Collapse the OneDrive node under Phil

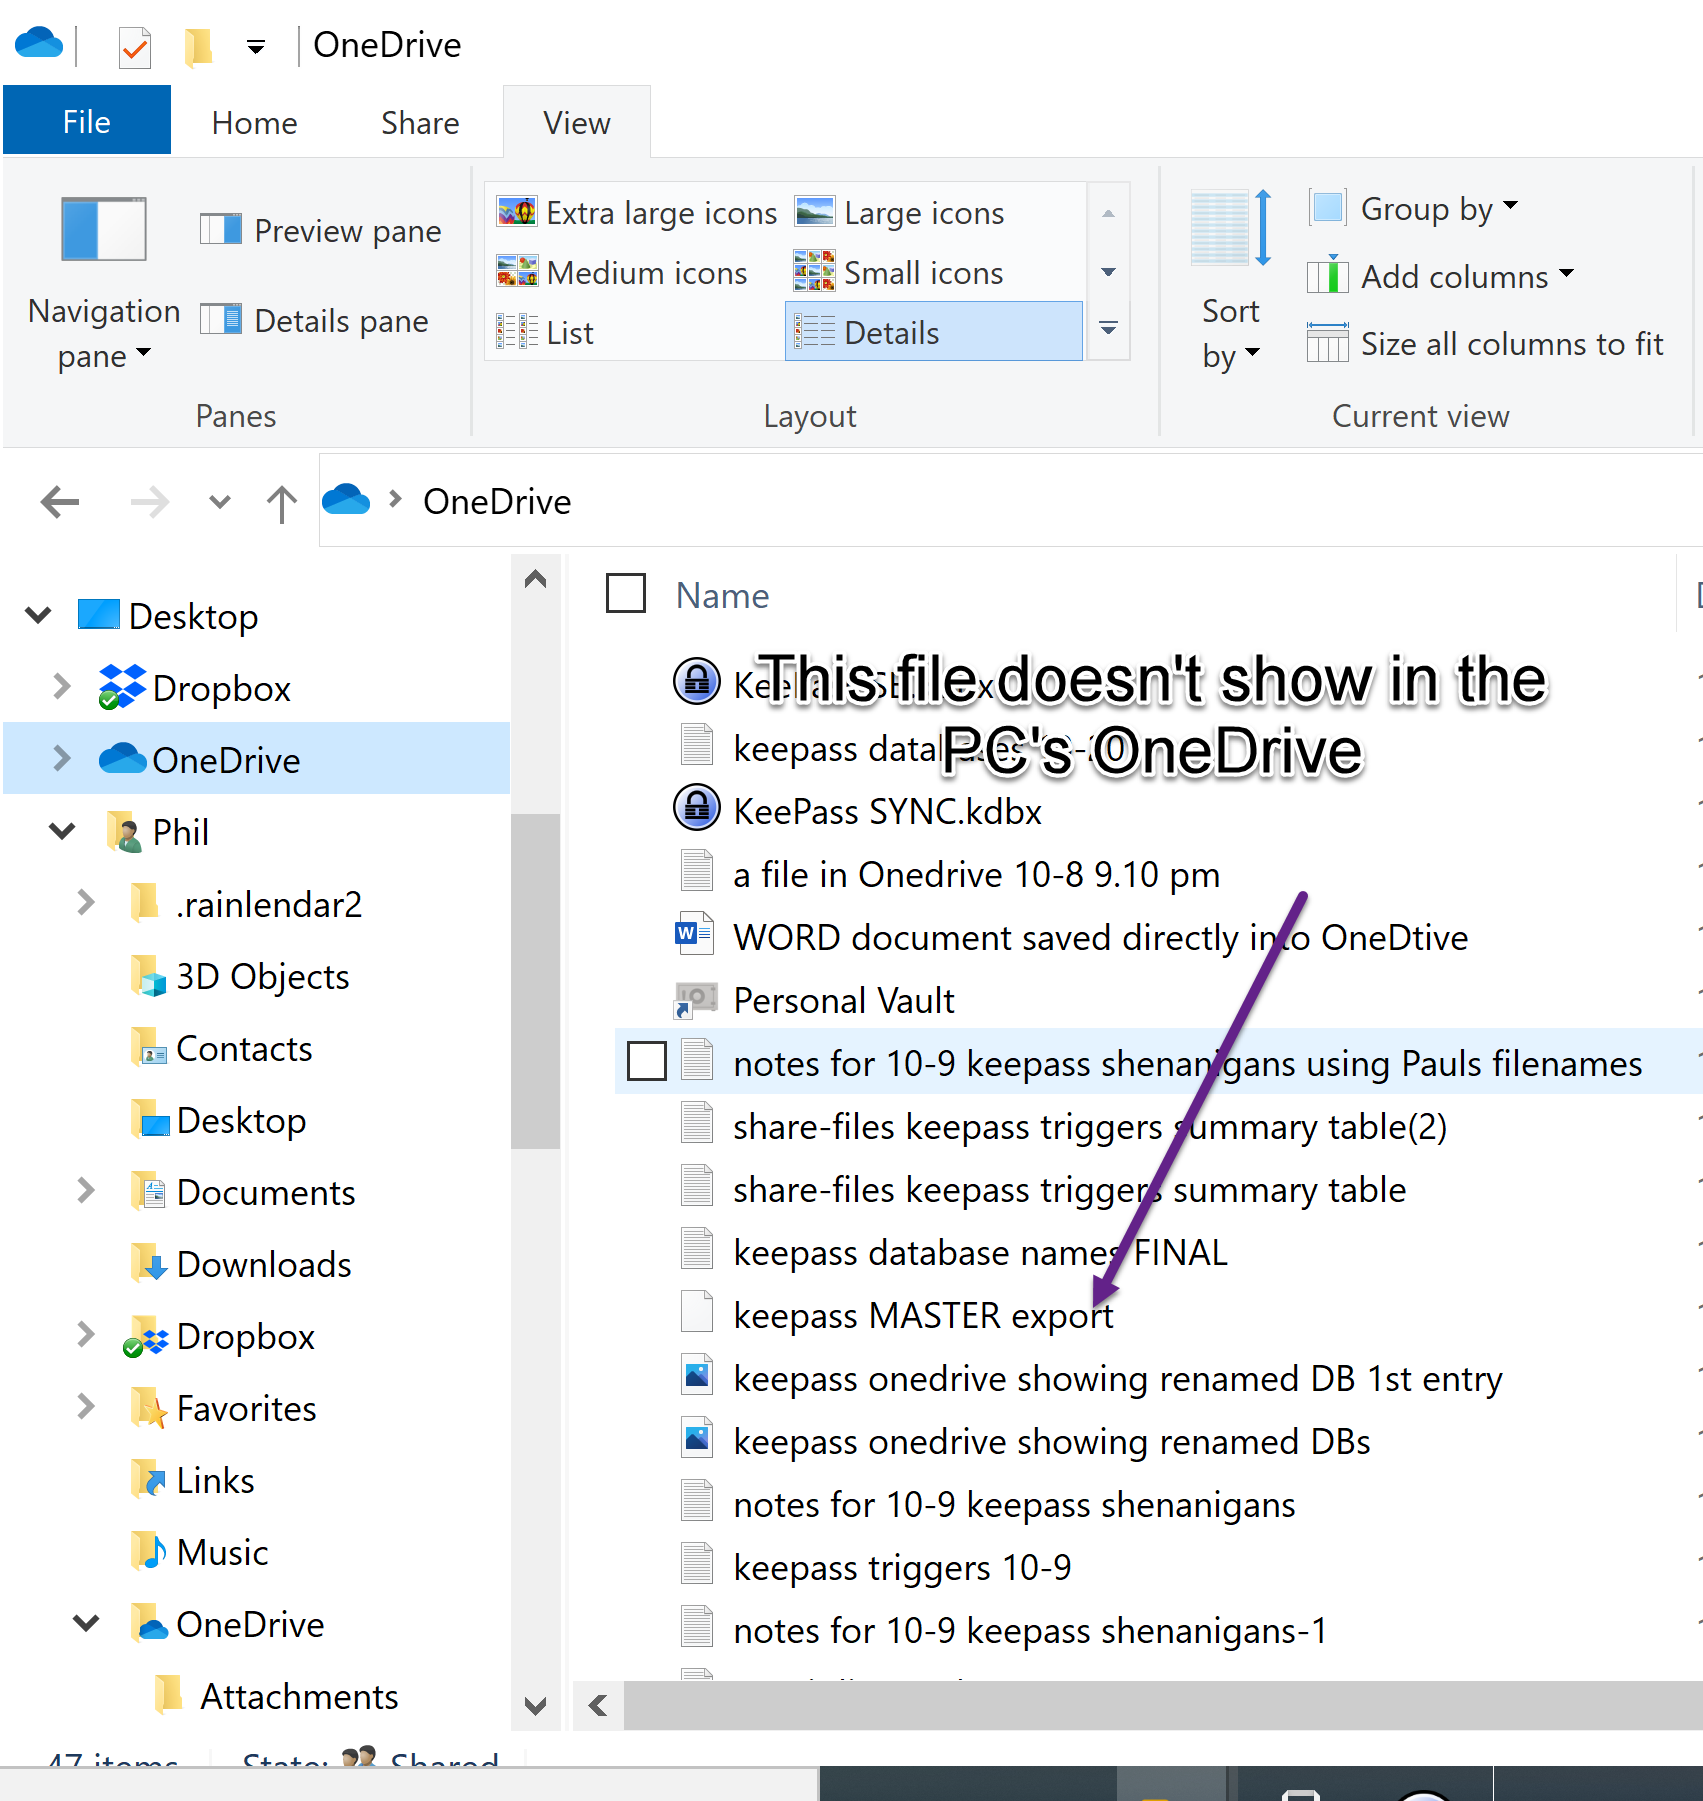pyautogui.click(x=86, y=1623)
